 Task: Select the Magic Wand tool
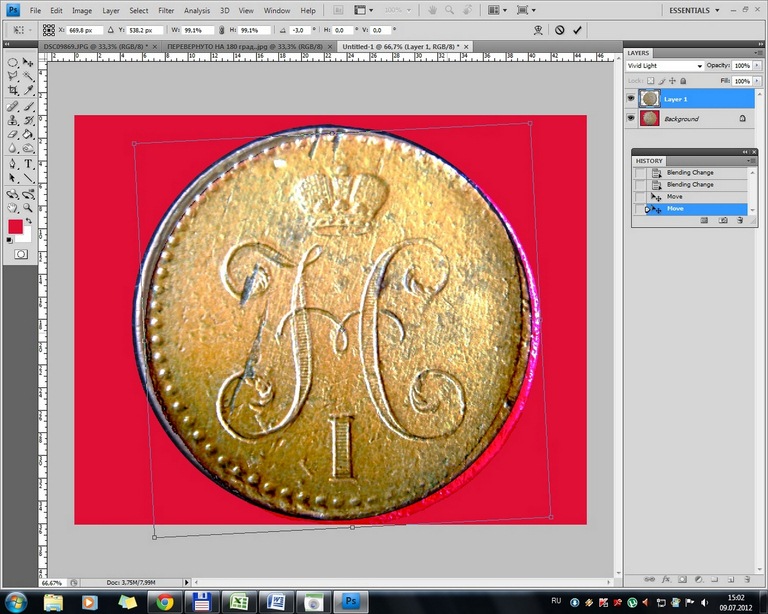click(28, 76)
